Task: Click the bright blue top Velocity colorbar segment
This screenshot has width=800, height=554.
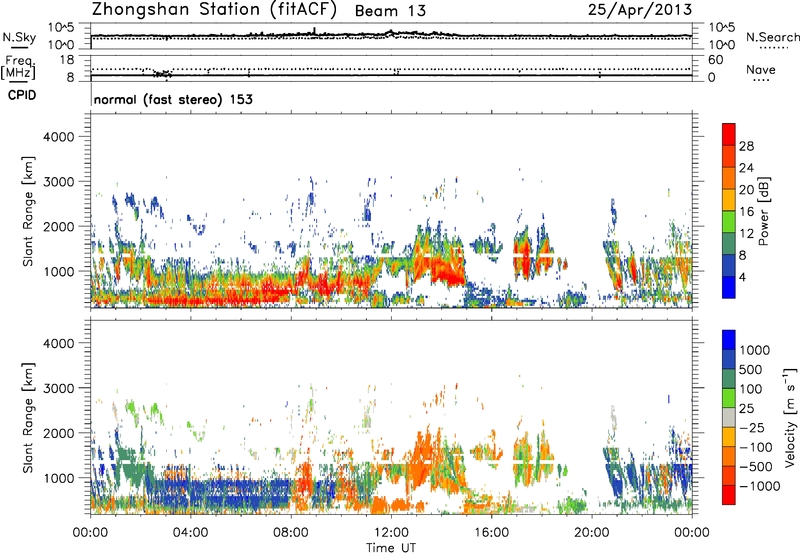Action: pos(729,340)
